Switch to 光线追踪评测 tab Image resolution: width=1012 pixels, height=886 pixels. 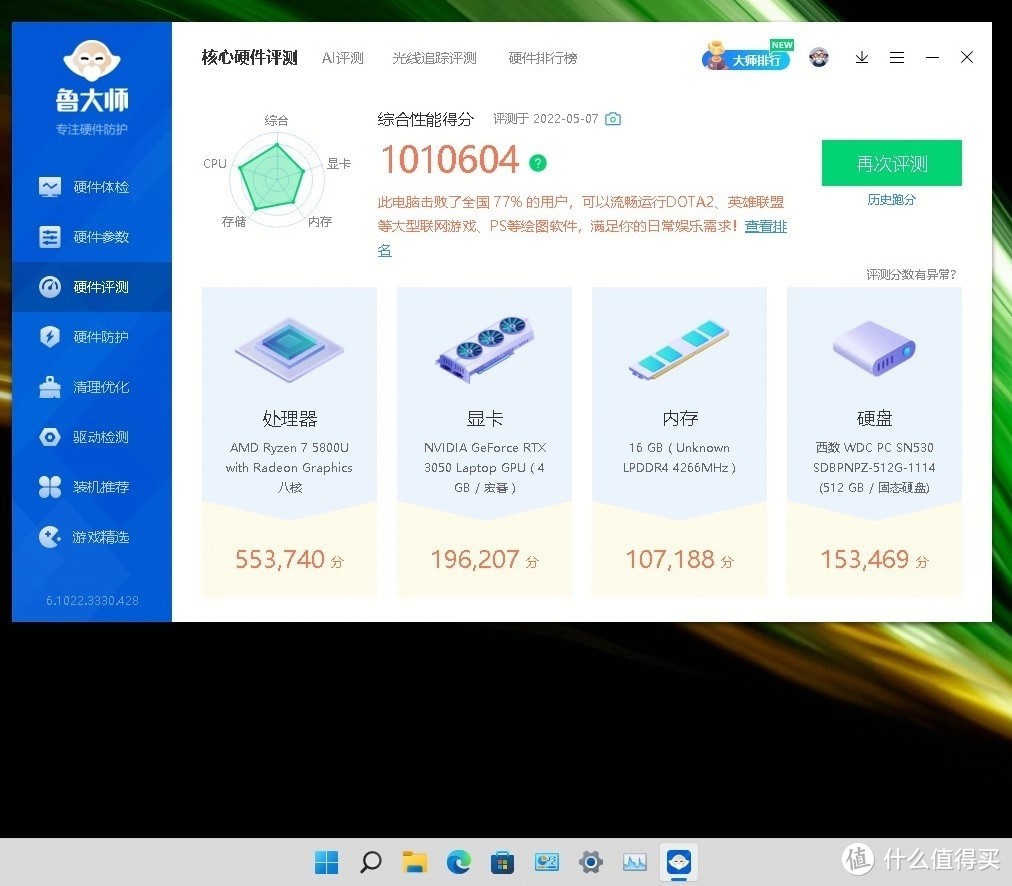tap(434, 58)
